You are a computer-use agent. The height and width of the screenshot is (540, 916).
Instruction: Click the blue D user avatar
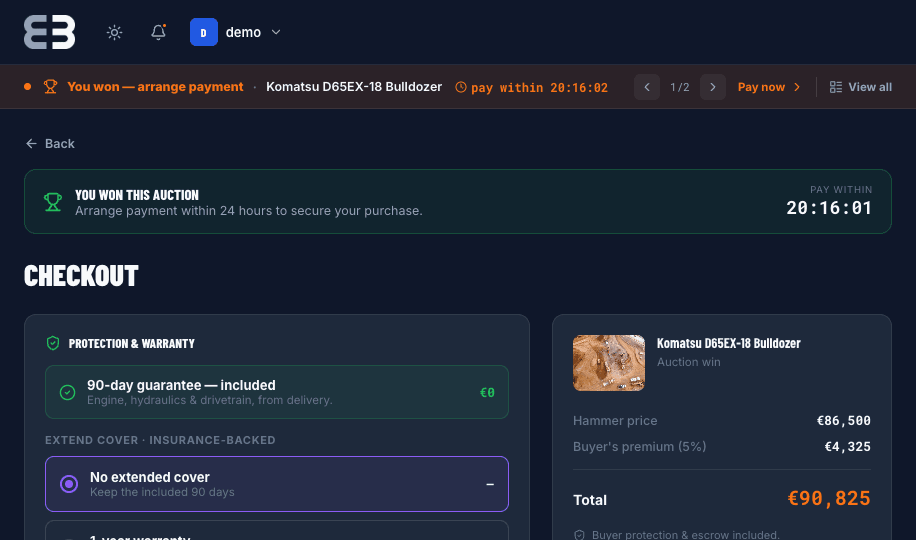(x=204, y=32)
